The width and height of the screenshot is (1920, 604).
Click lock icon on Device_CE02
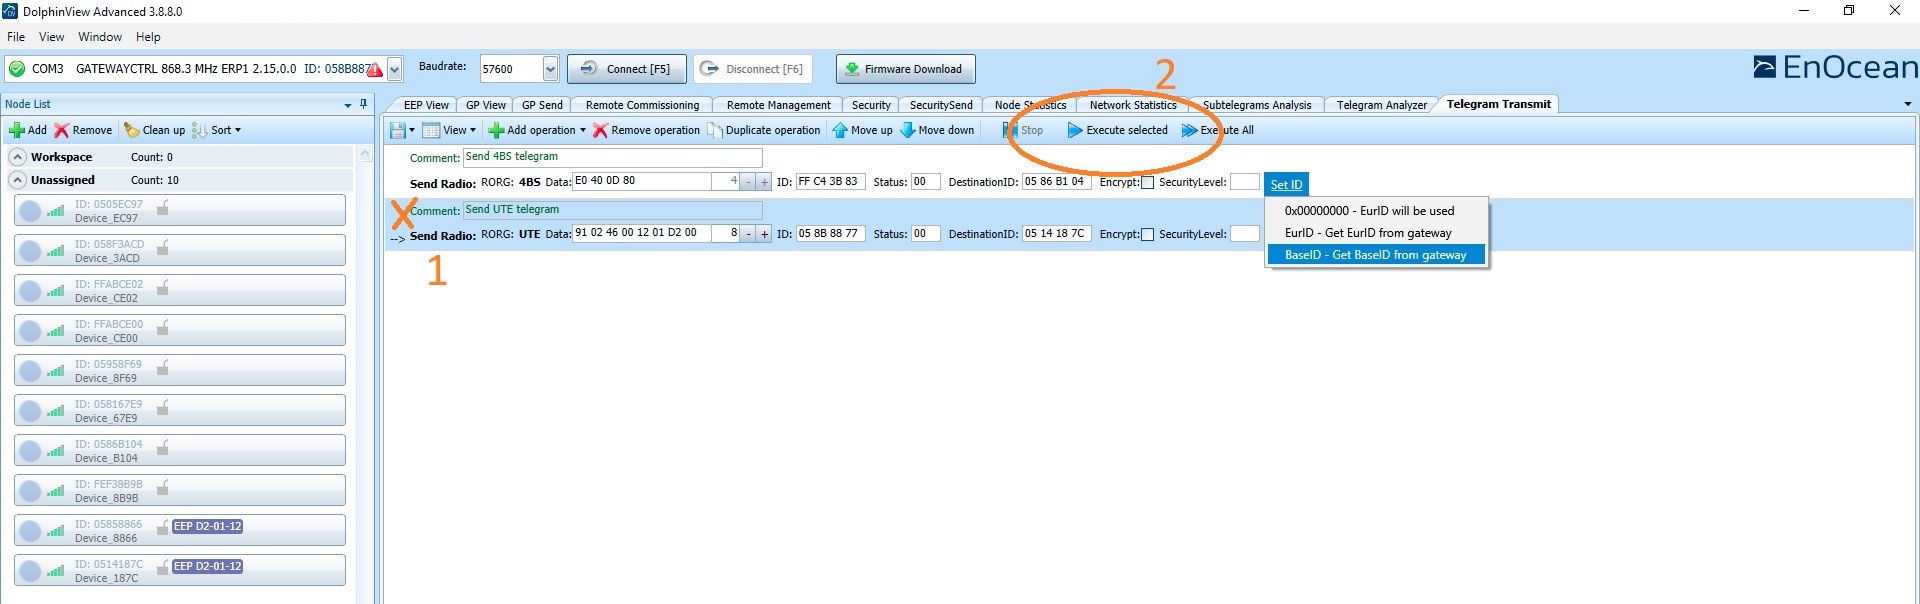pyautogui.click(x=162, y=287)
